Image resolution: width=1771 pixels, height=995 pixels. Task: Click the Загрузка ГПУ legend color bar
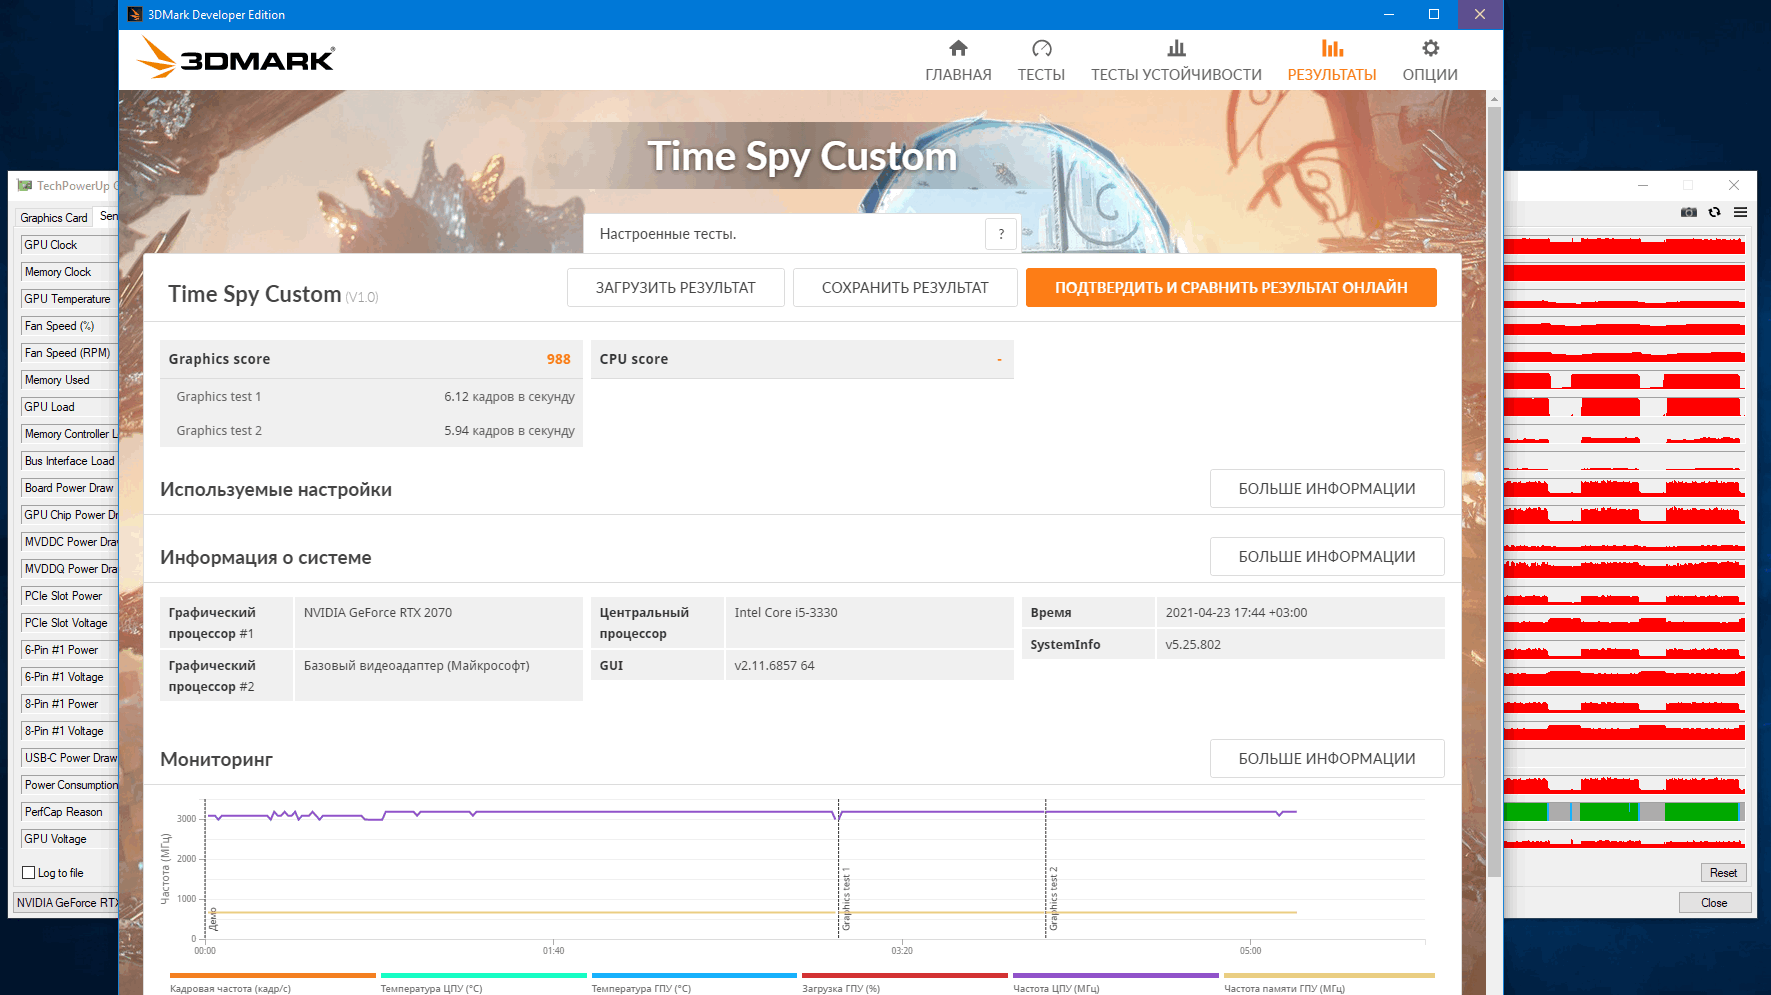(905, 975)
